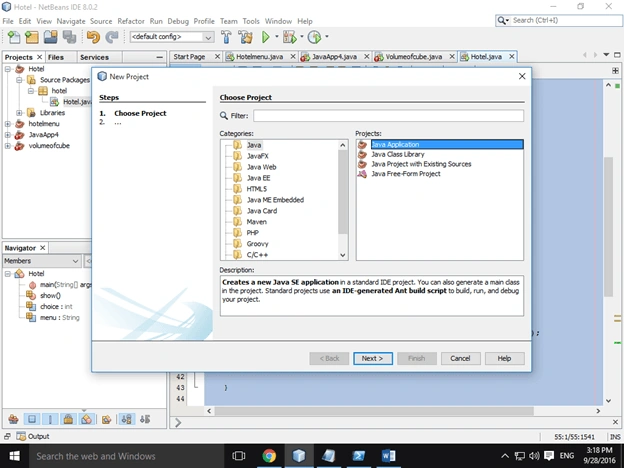
Task: Toggle the show fields navigator filter
Action: point(32,419)
